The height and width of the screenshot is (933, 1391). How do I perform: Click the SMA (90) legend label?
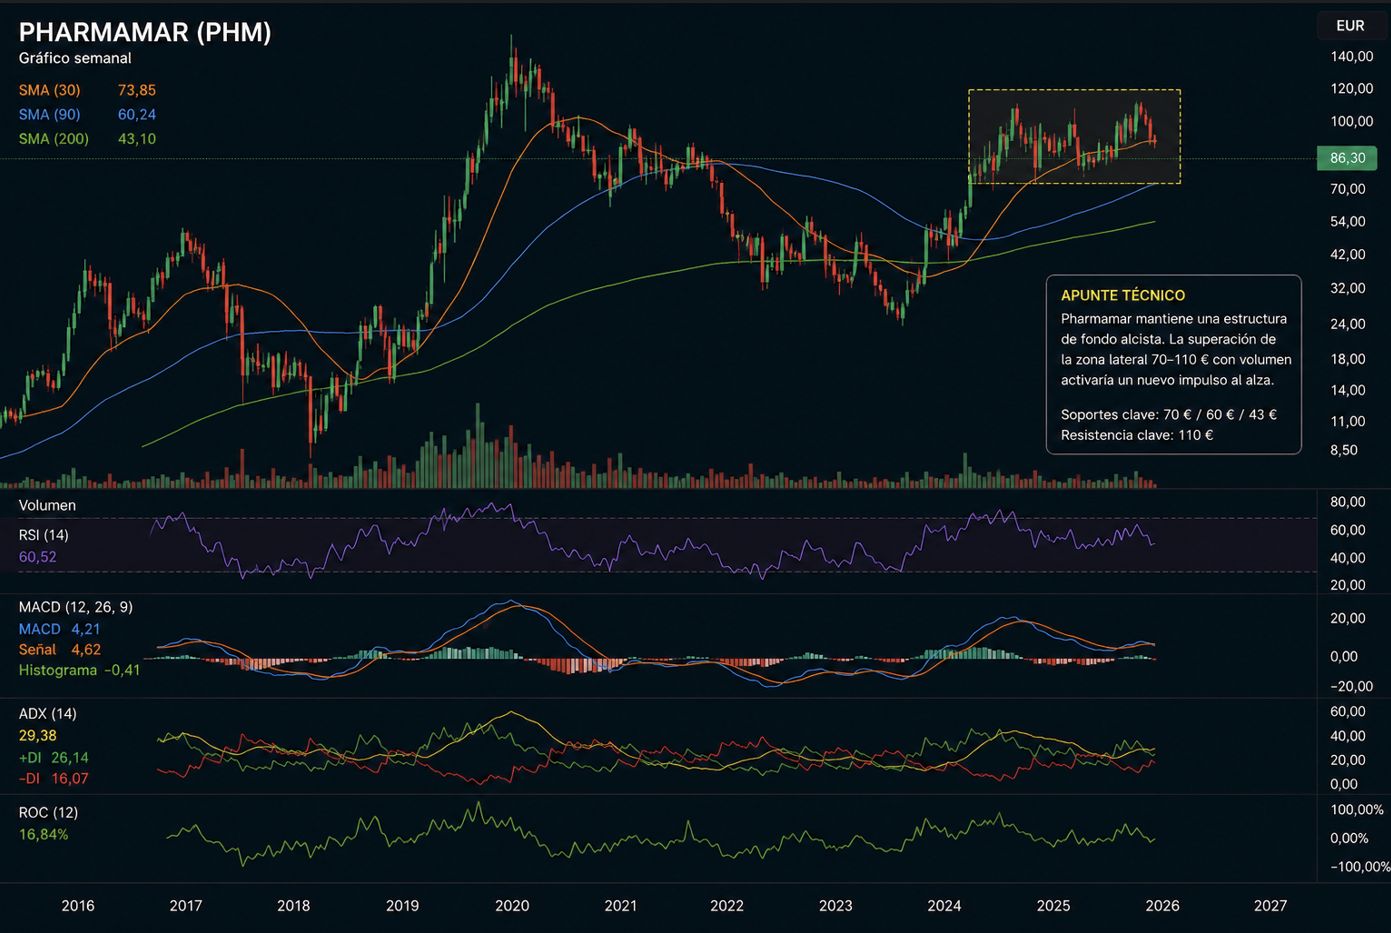tap(49, 115)
